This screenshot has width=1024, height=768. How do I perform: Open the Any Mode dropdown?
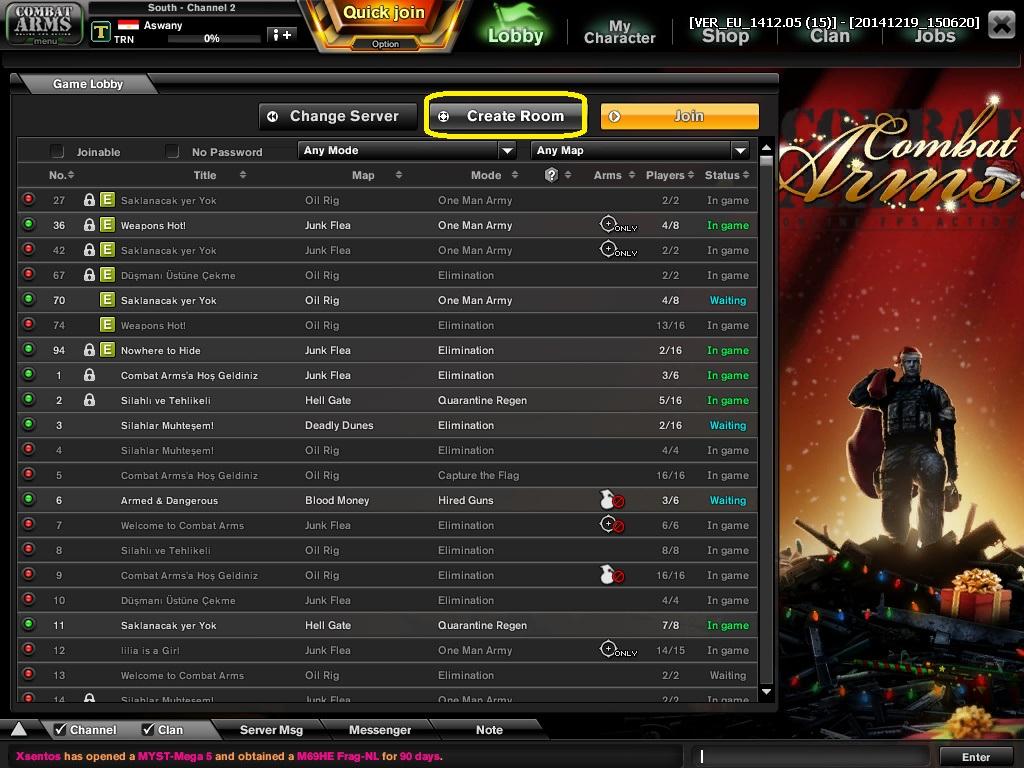pyautogui.click(x=407, y=151)
